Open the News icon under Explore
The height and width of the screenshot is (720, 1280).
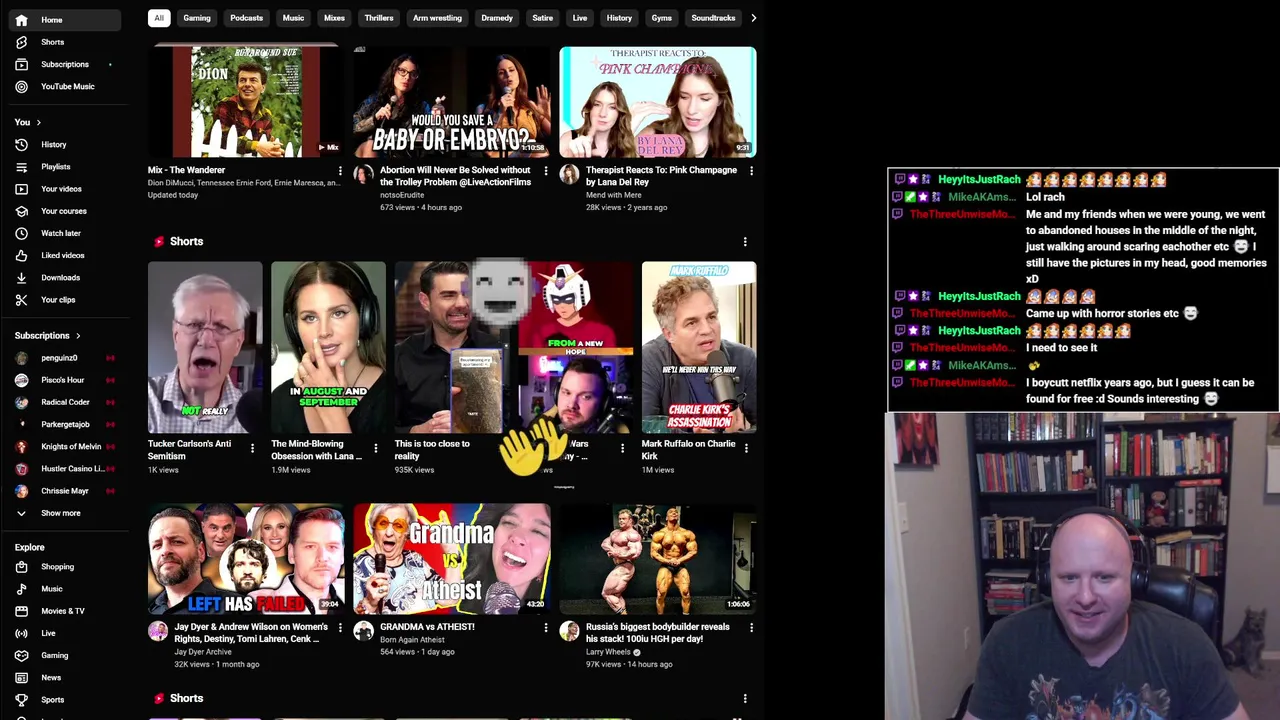pyautogui.click(x=21, y=677)
